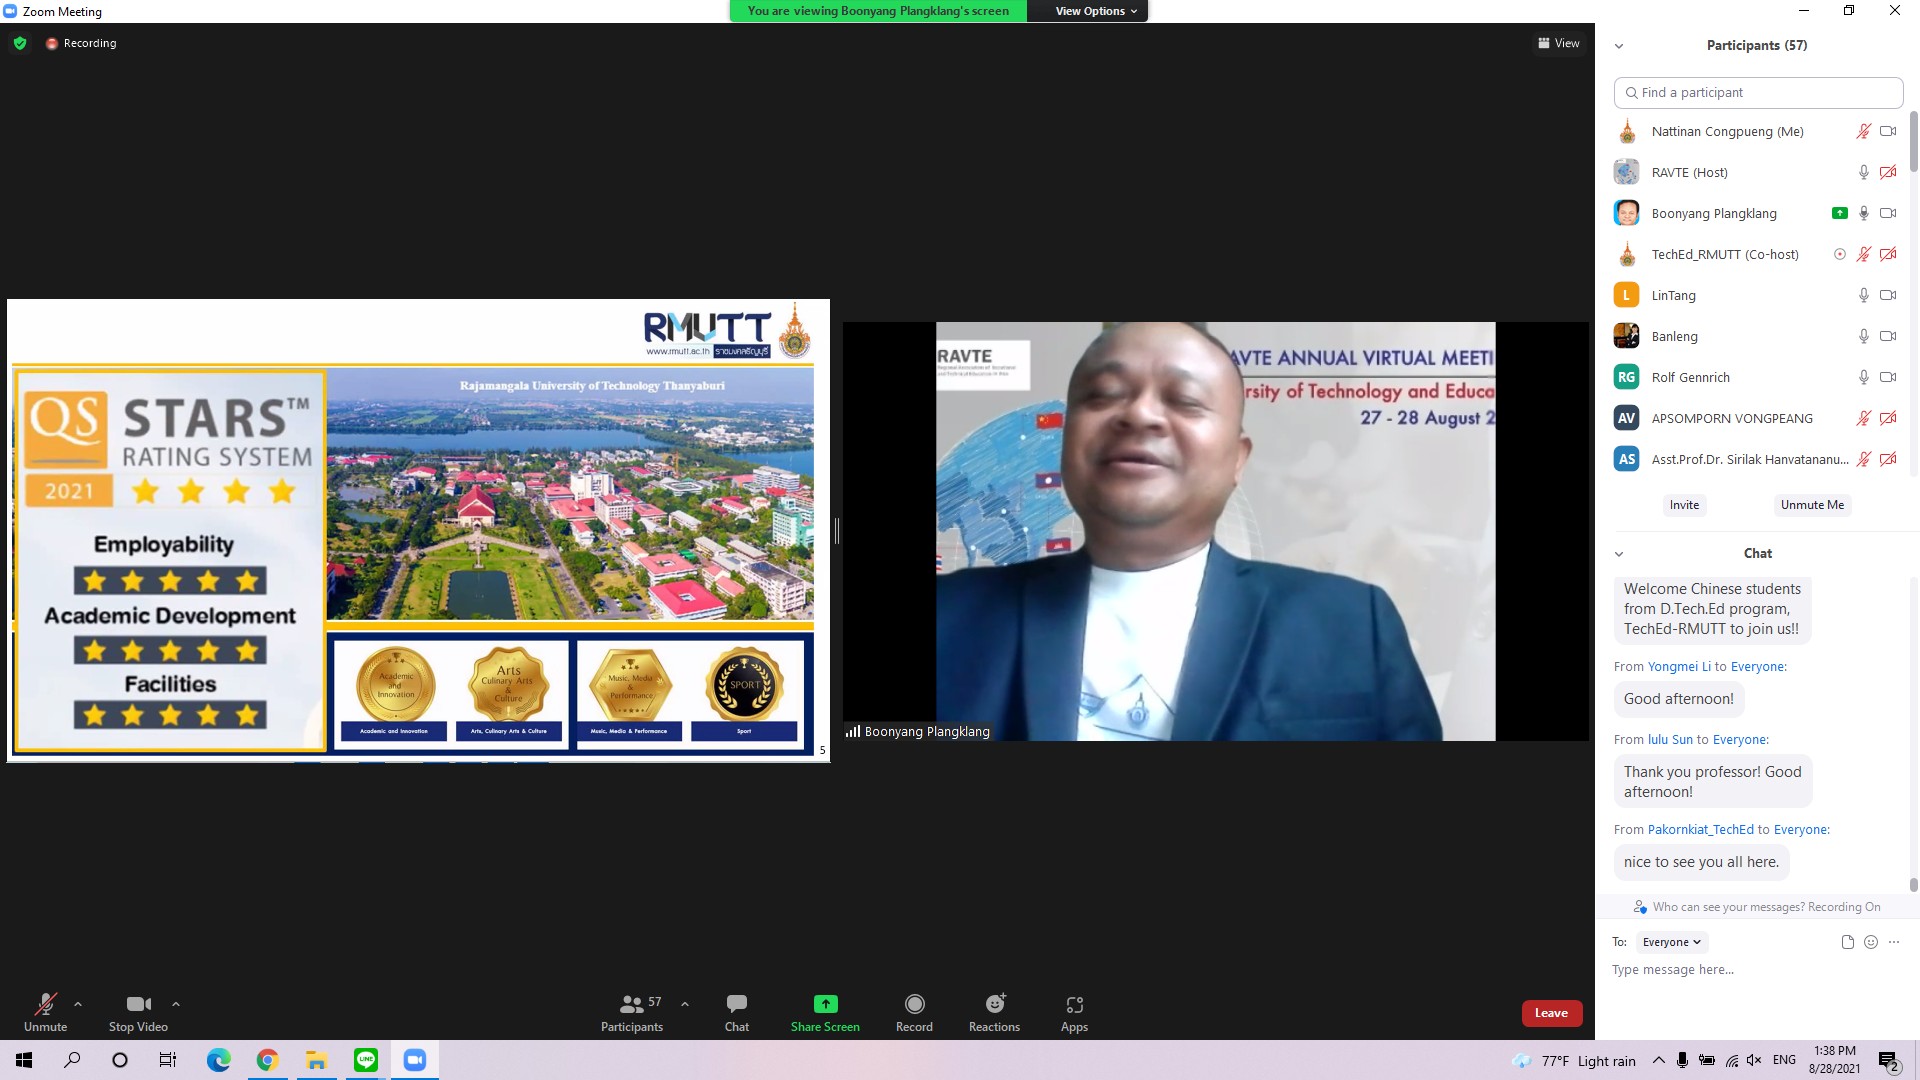1920x1080 pixels.
Task: Click Banleng camera icon
Action: 1888,336
